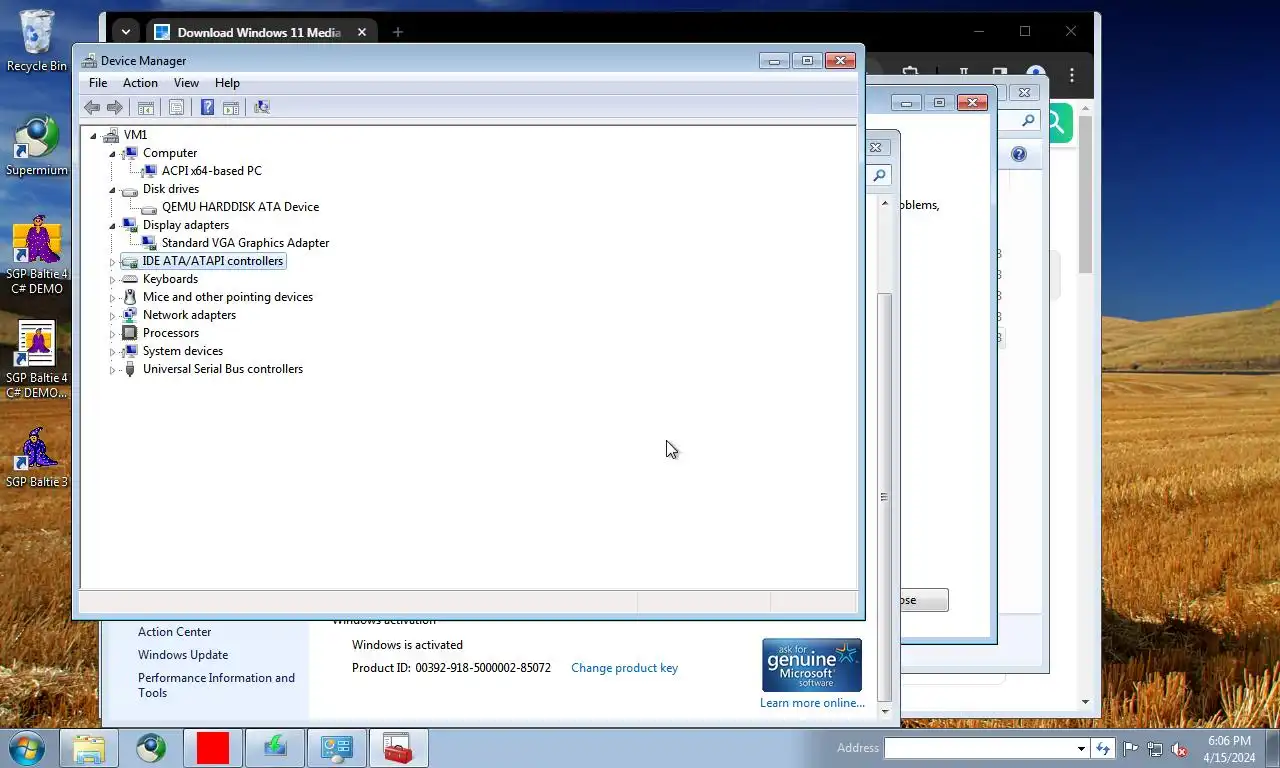The image size is (1280, 768).
Task: Select the Processors category icon
Action: click(129, 333)
